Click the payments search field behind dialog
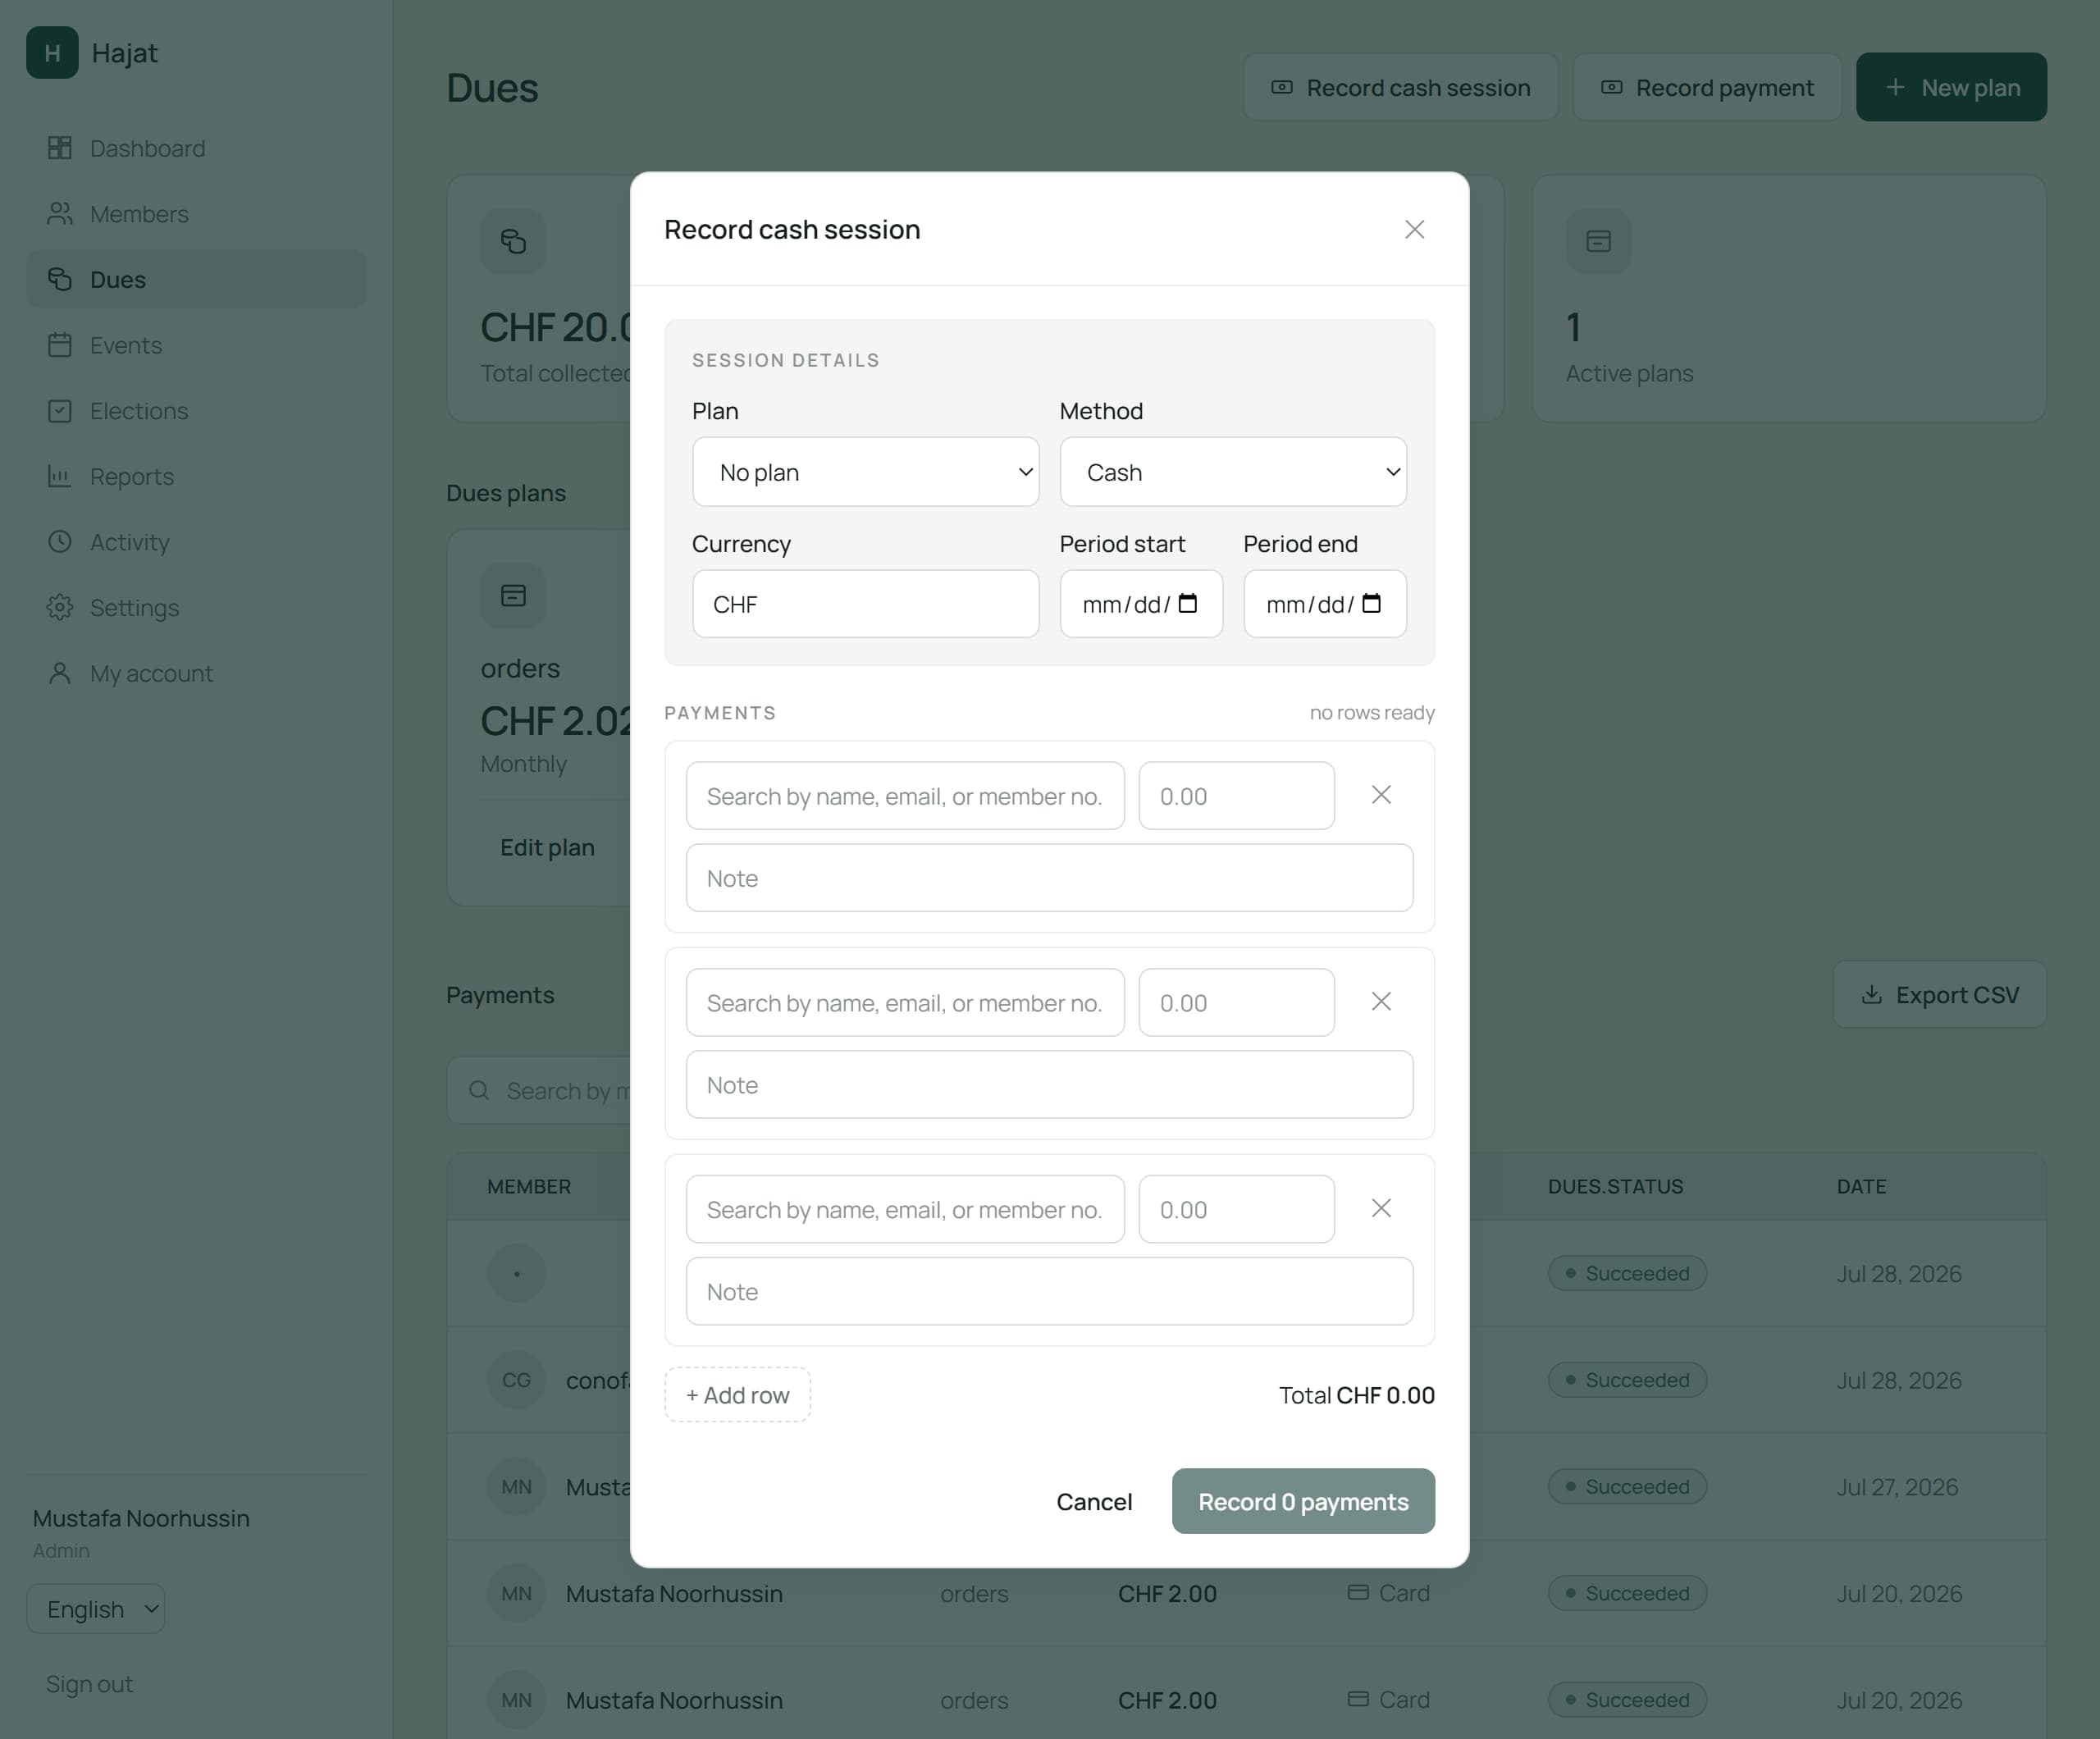 [x=540, y=1090]
